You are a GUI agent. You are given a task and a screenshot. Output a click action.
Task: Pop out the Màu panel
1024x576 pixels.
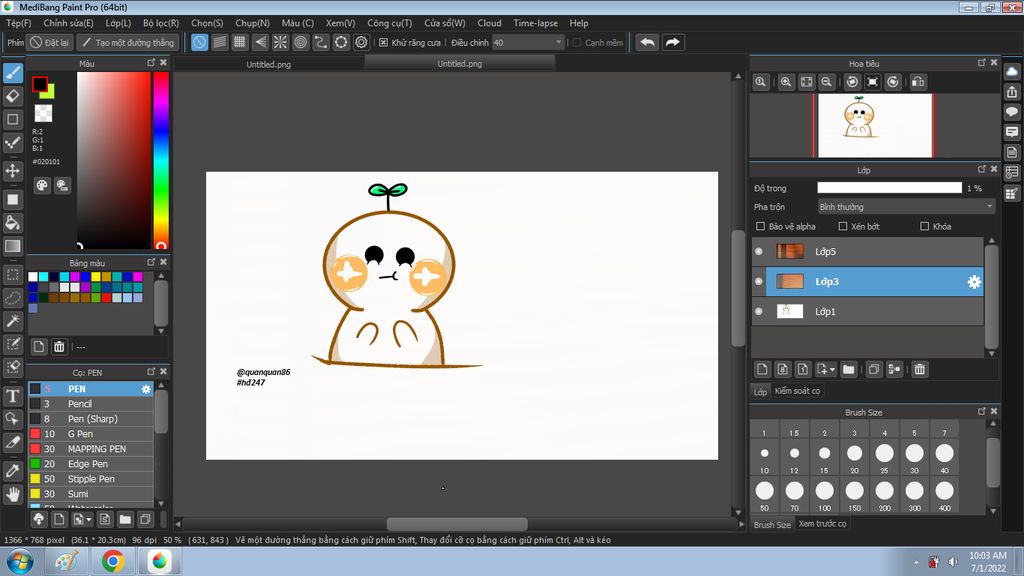(x=151, y=63)
